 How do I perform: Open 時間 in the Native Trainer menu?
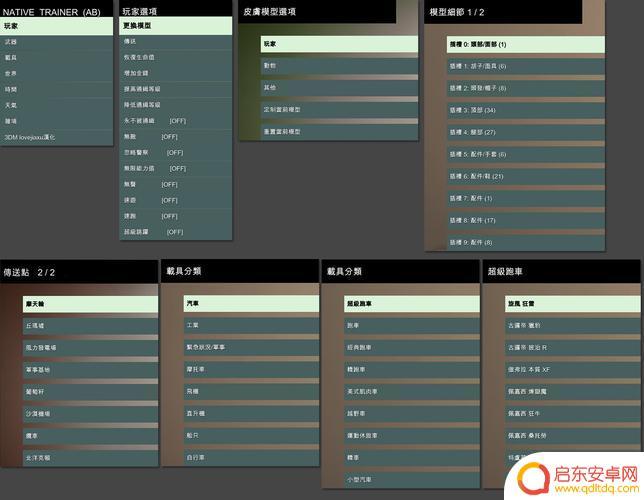coord(56,90)
